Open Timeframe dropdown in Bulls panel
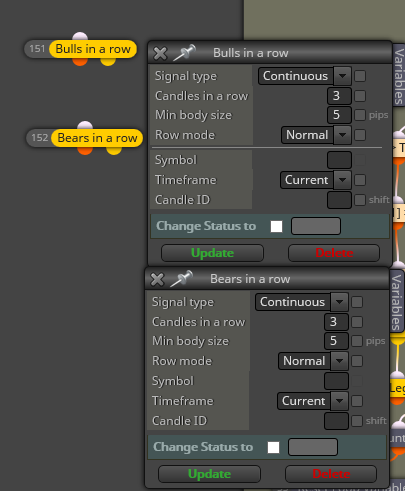The image size is (405, 491). pos(316,180)
